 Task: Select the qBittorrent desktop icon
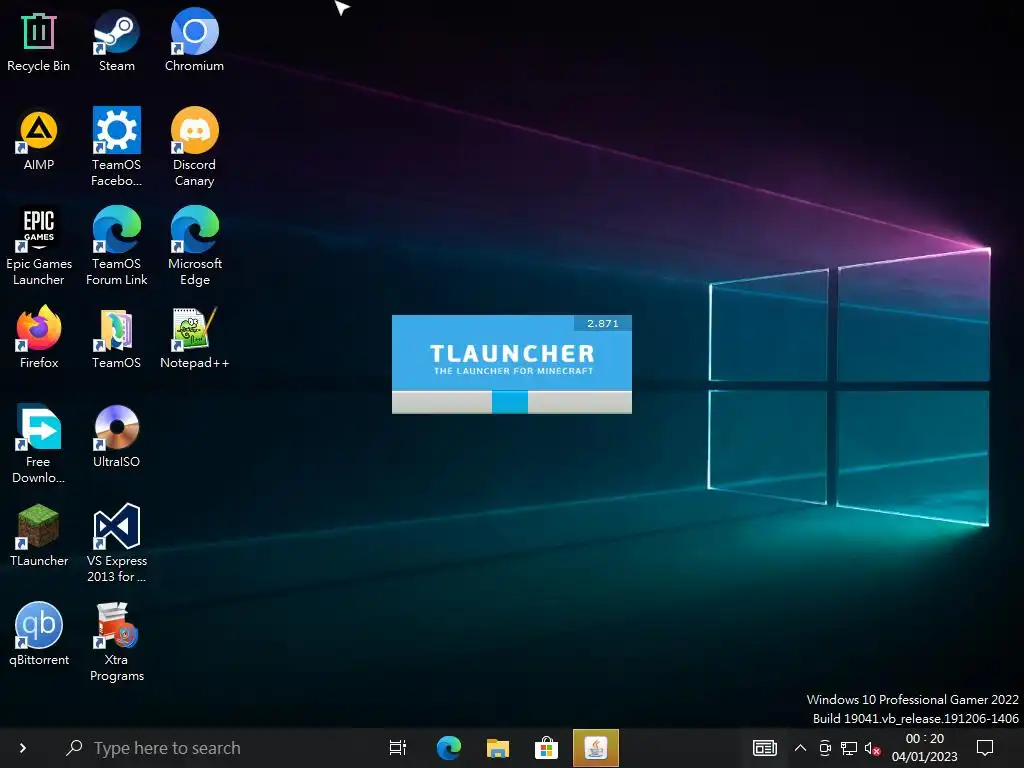point(39,635)
